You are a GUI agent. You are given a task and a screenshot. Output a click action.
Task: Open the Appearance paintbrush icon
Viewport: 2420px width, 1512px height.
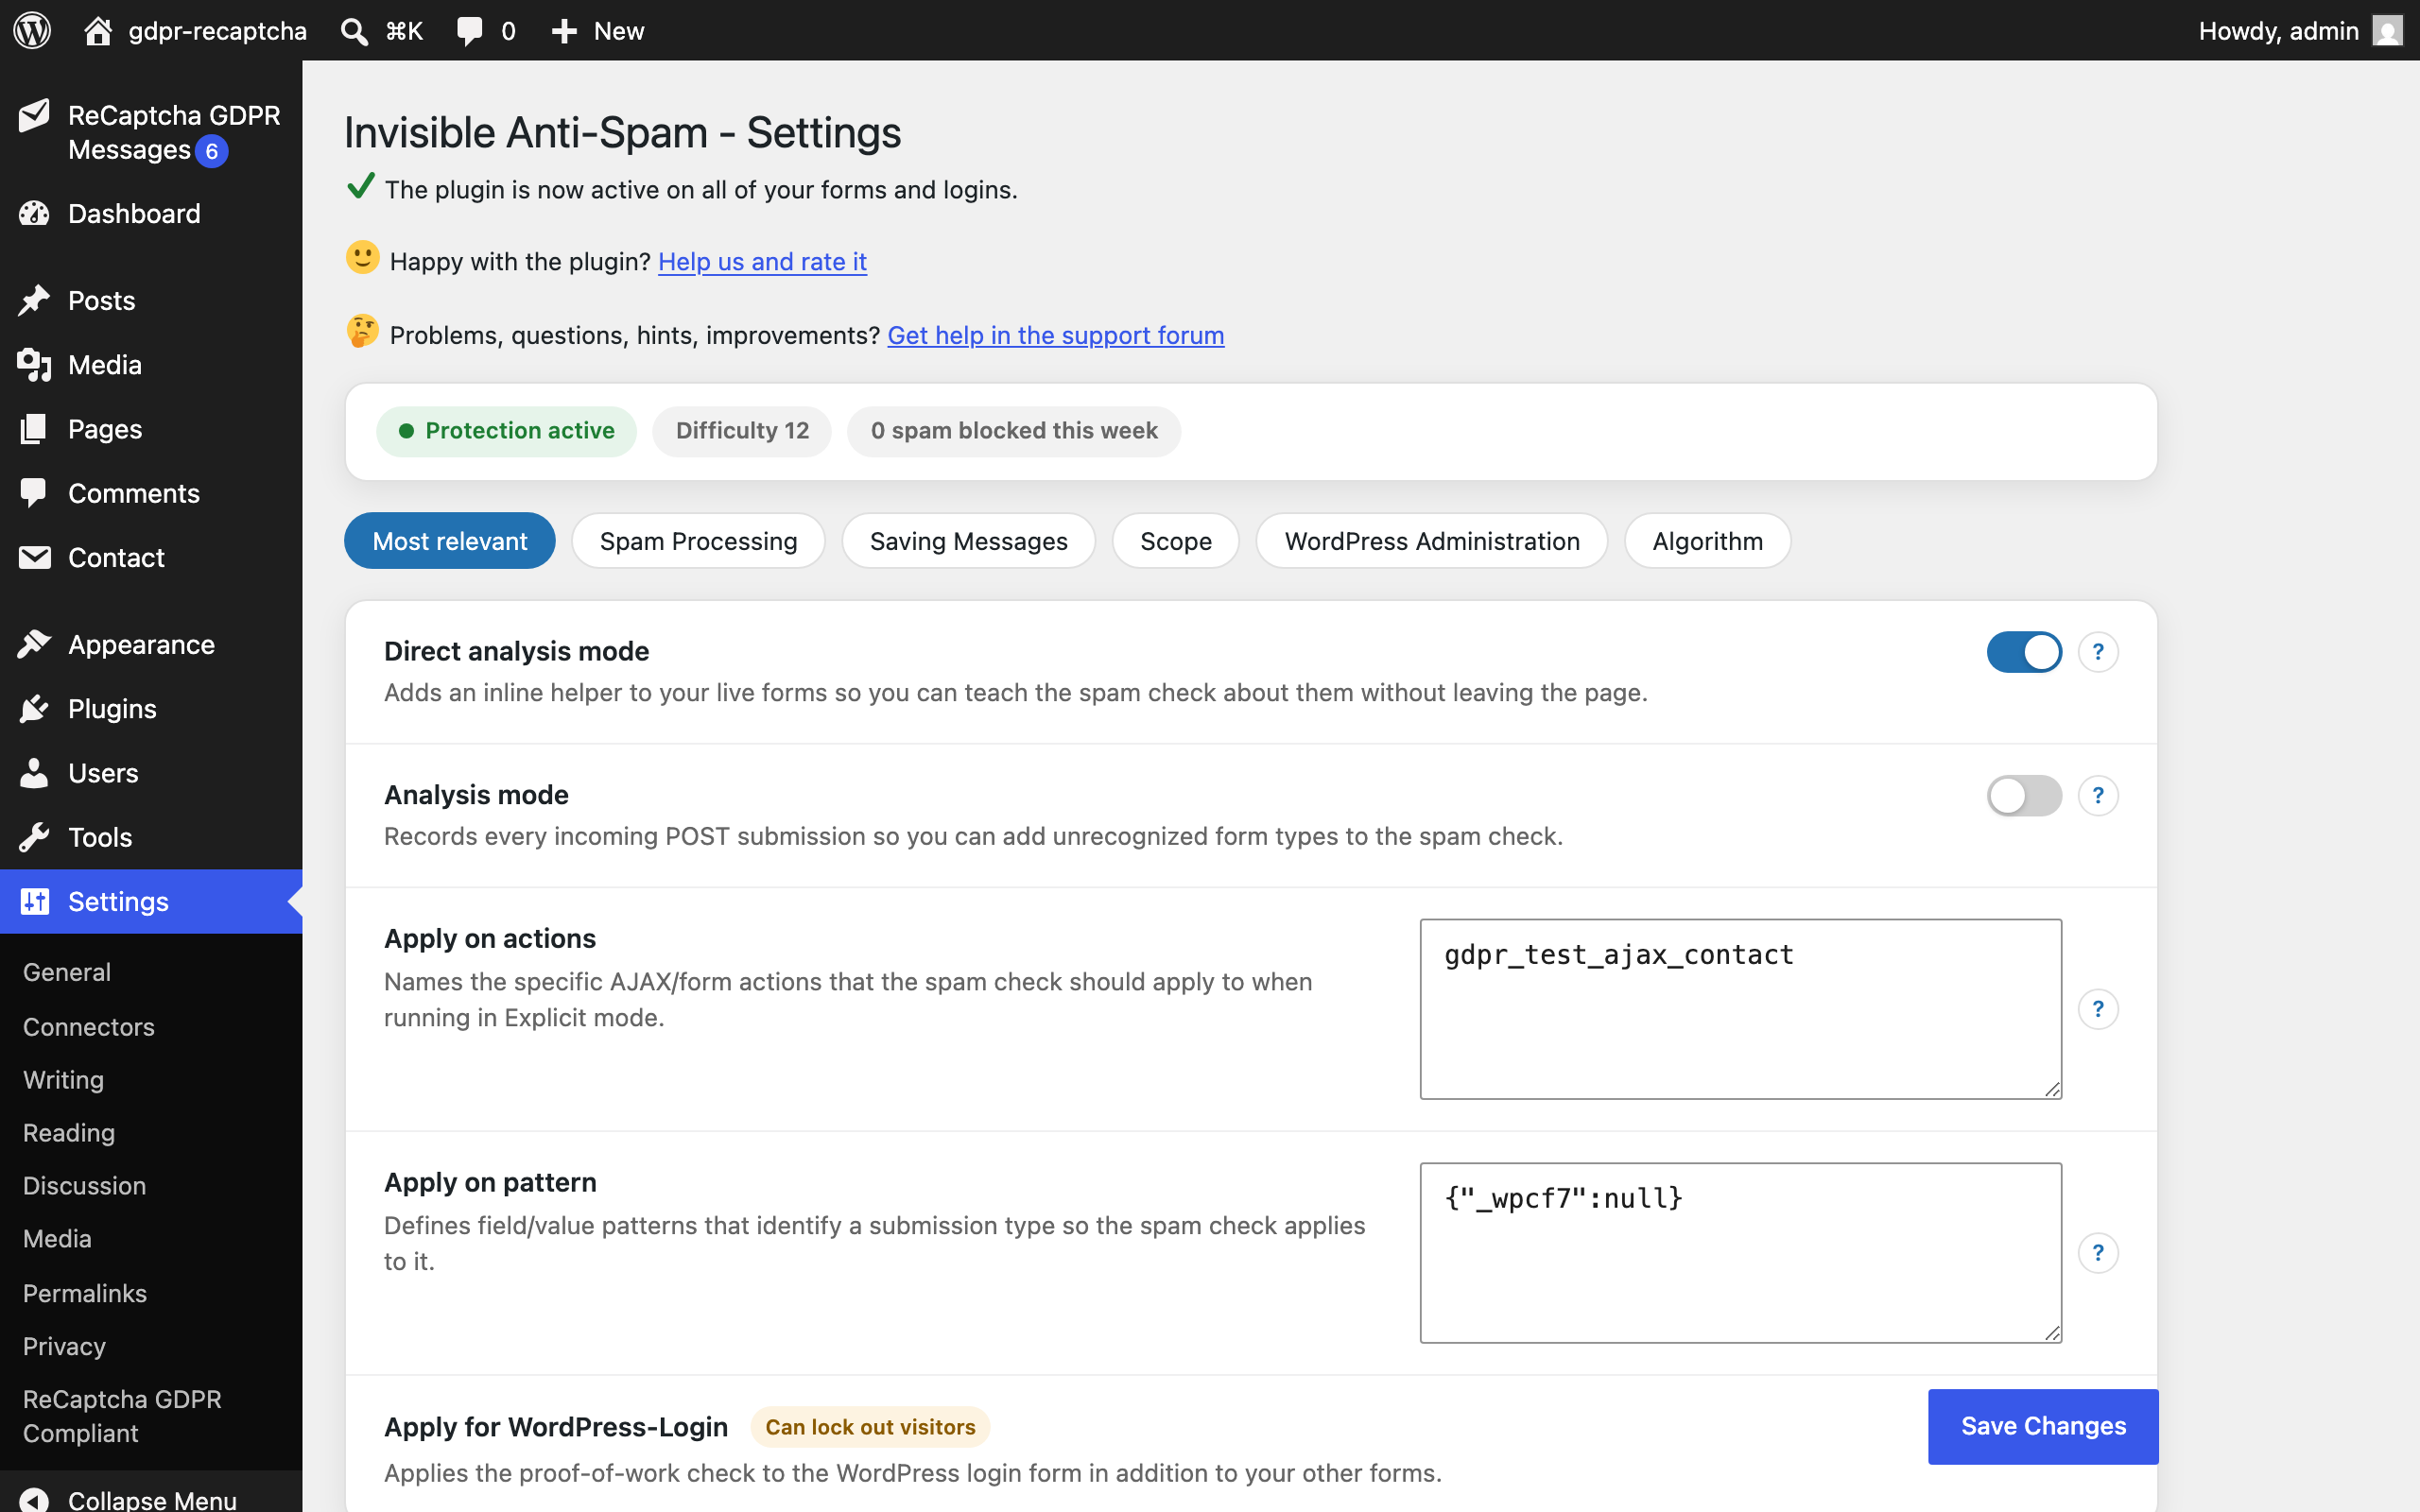point(34,644)
